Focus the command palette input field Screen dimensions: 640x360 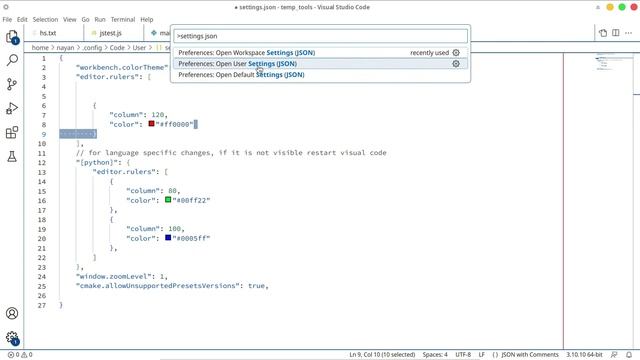(x=320, y=36)
